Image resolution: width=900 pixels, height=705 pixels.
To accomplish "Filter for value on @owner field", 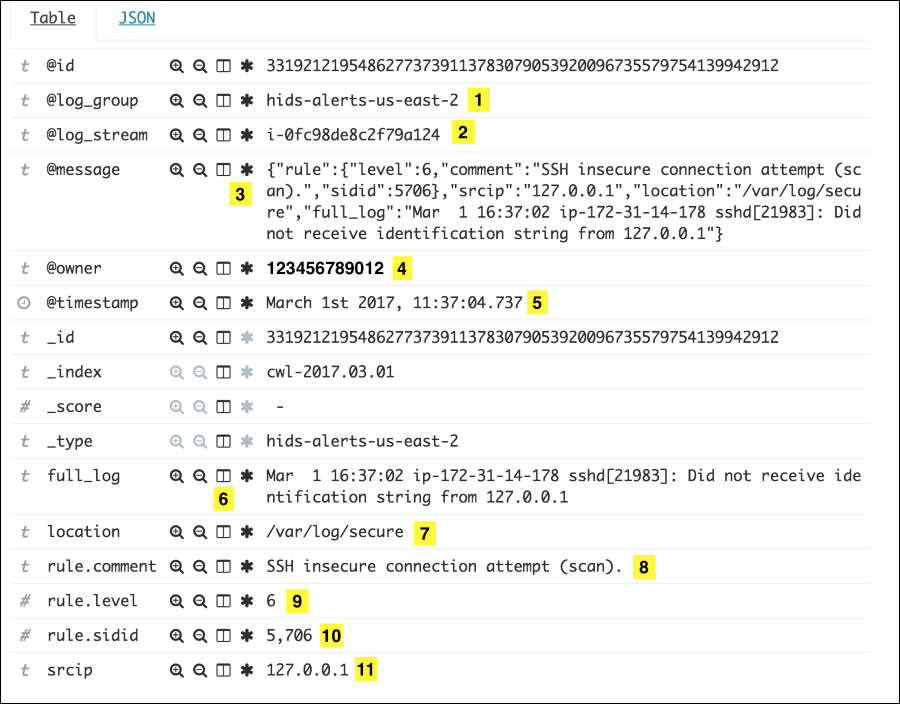I will pos(176,268).
